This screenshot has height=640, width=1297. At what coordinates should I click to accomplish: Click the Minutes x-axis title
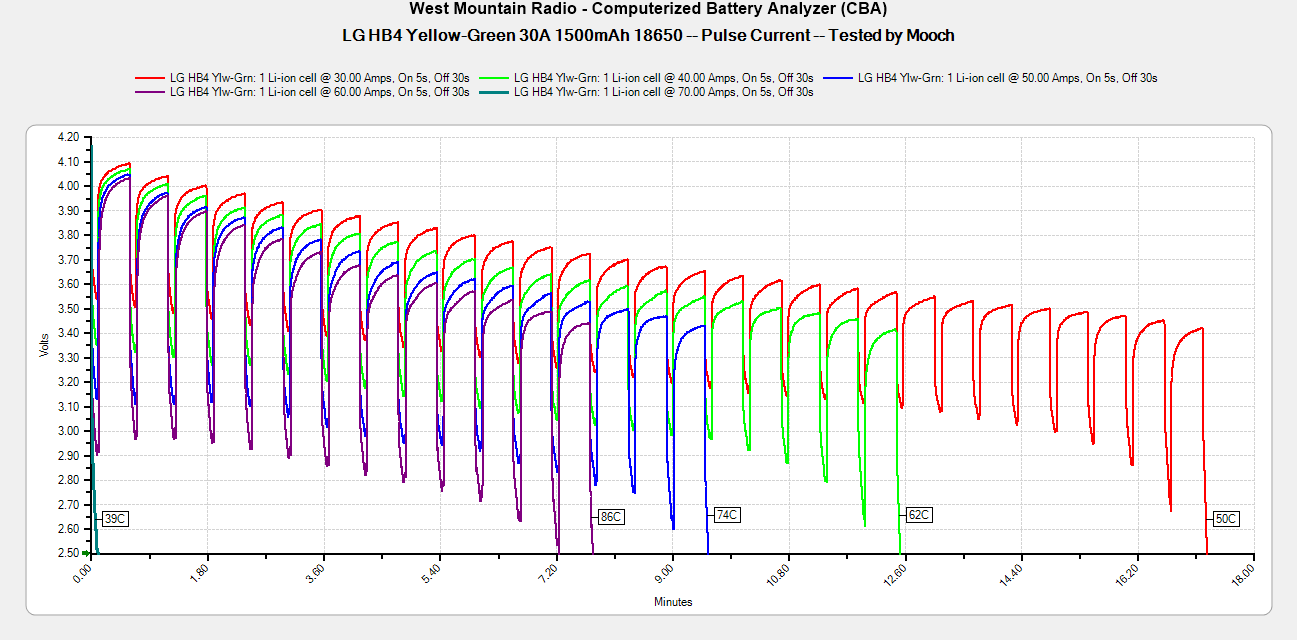point(673,602)
